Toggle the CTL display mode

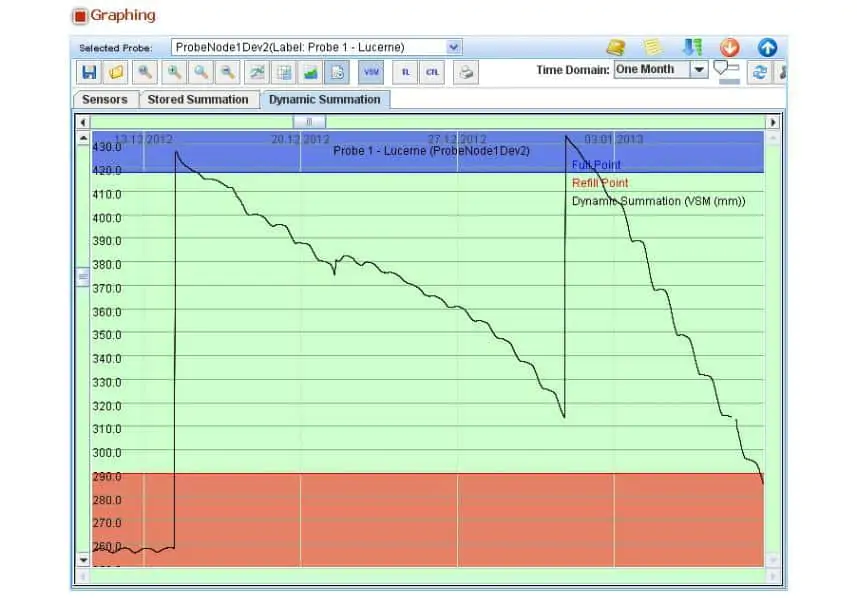pyautogui.click(x=432, y=71)
